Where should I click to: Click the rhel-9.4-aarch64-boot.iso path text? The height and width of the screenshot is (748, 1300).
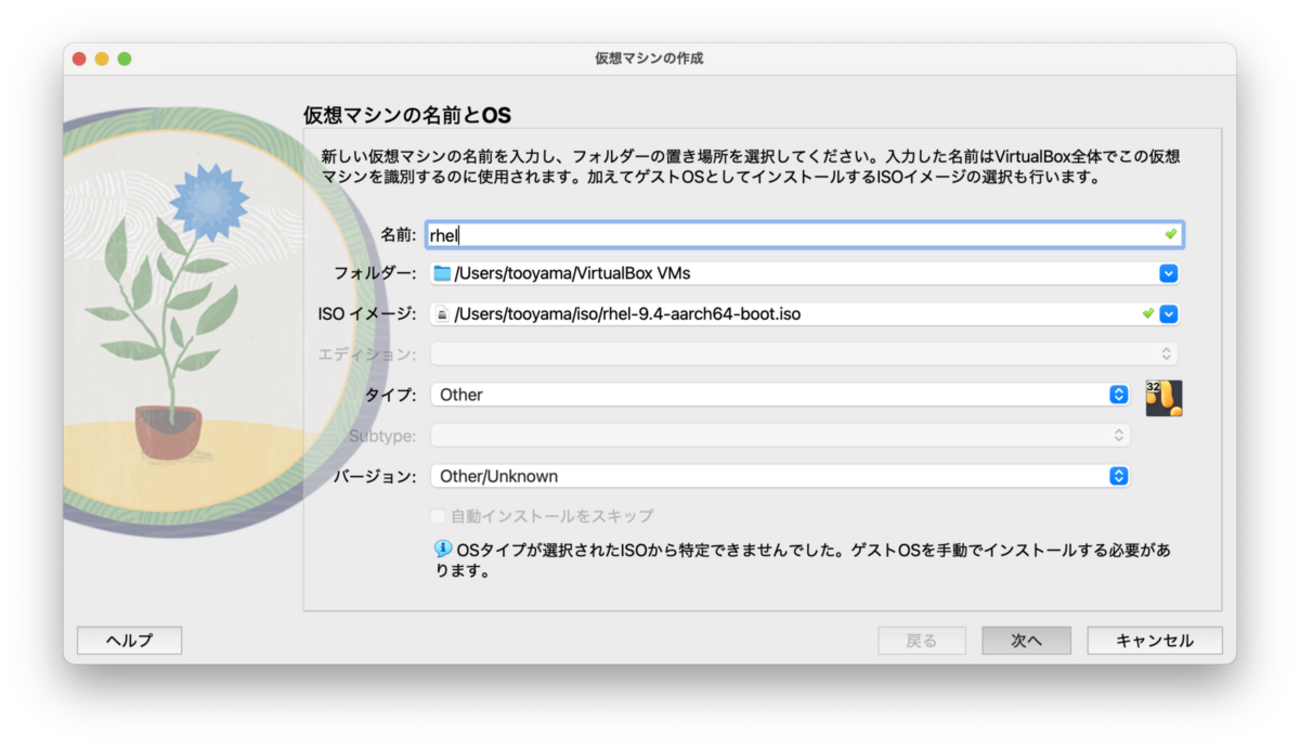click(628, 314)
